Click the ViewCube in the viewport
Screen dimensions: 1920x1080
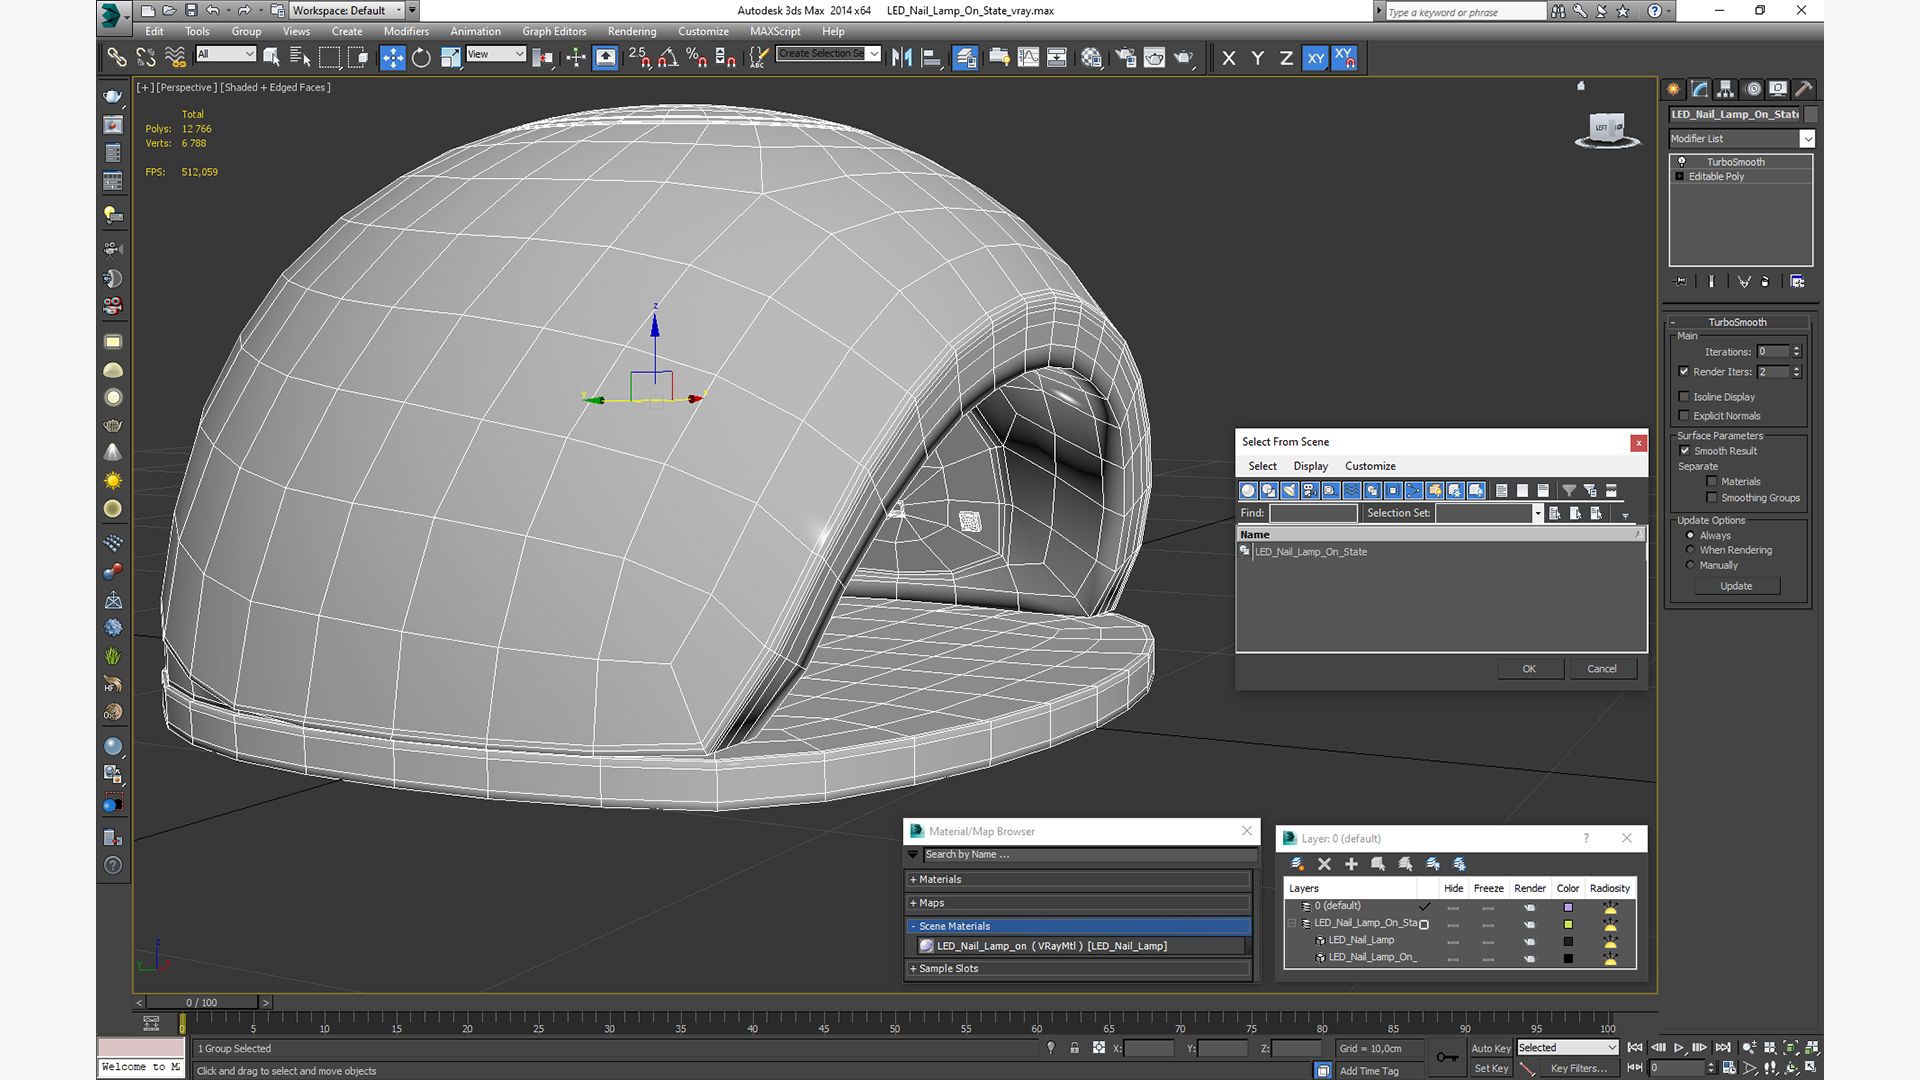tap(1607, 129)
